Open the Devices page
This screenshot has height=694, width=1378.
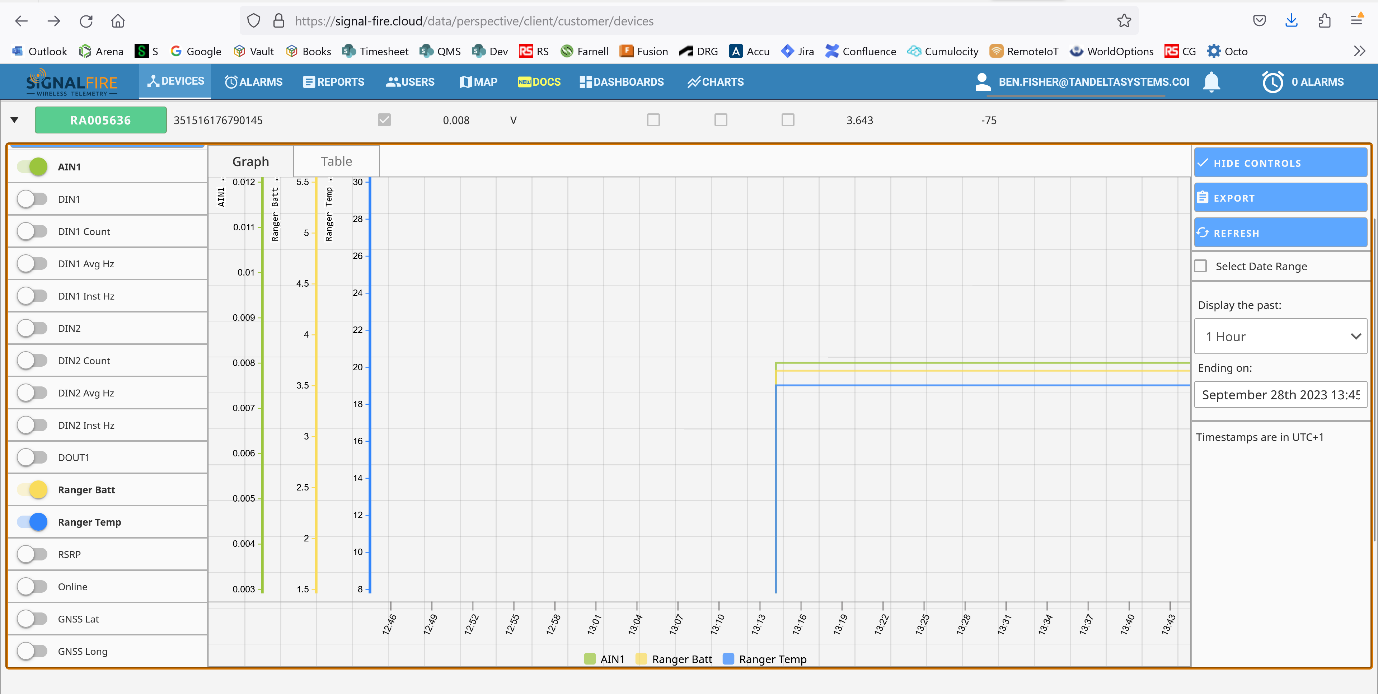click(175, 82)
